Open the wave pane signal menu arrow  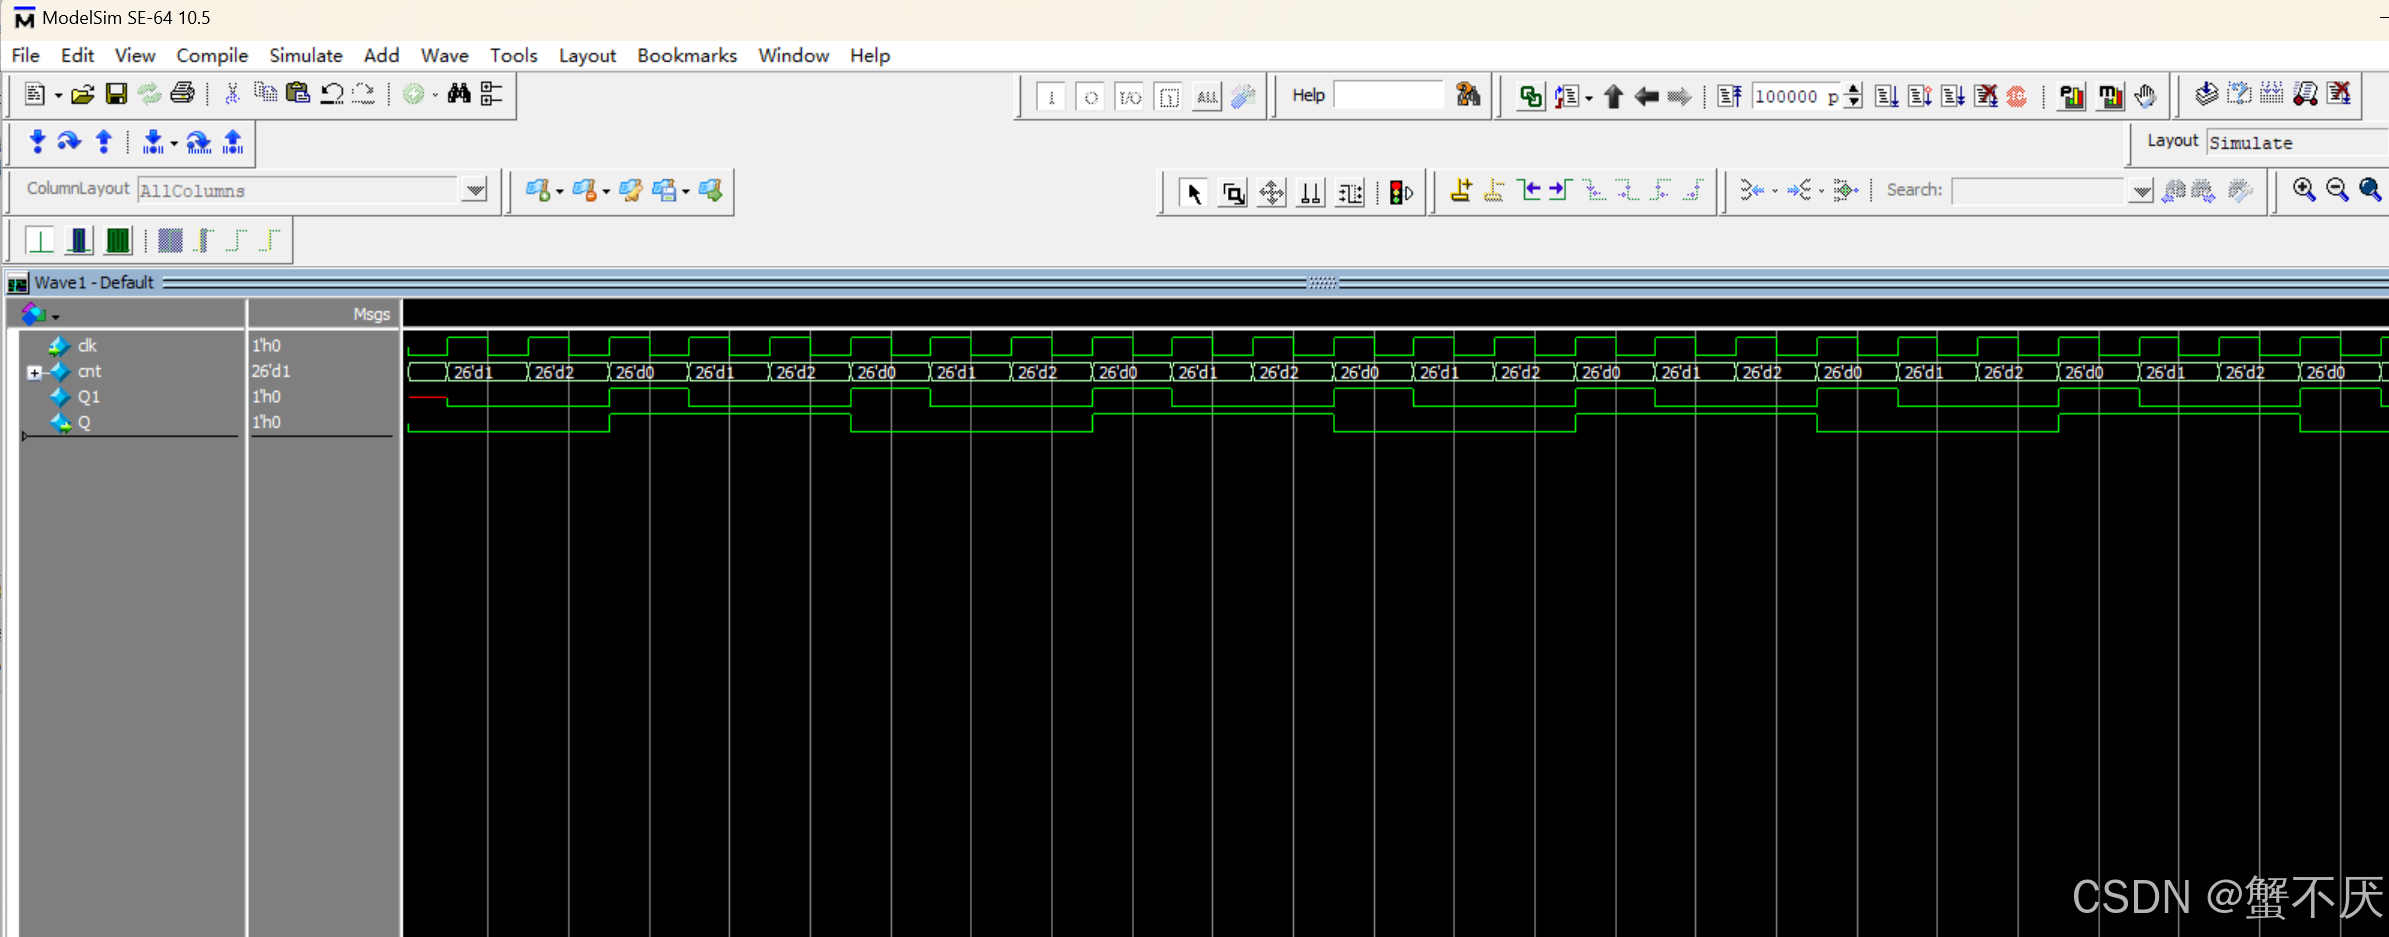point(56,317)
